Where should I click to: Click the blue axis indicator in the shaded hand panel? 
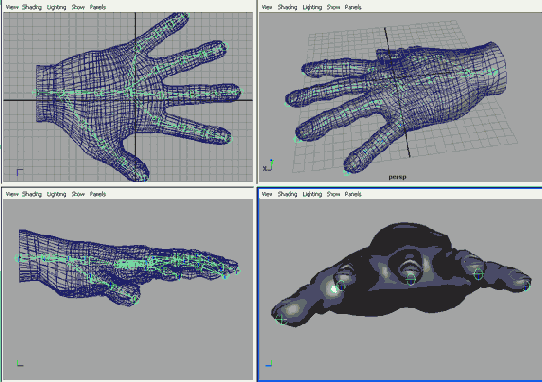coord(269,364)
